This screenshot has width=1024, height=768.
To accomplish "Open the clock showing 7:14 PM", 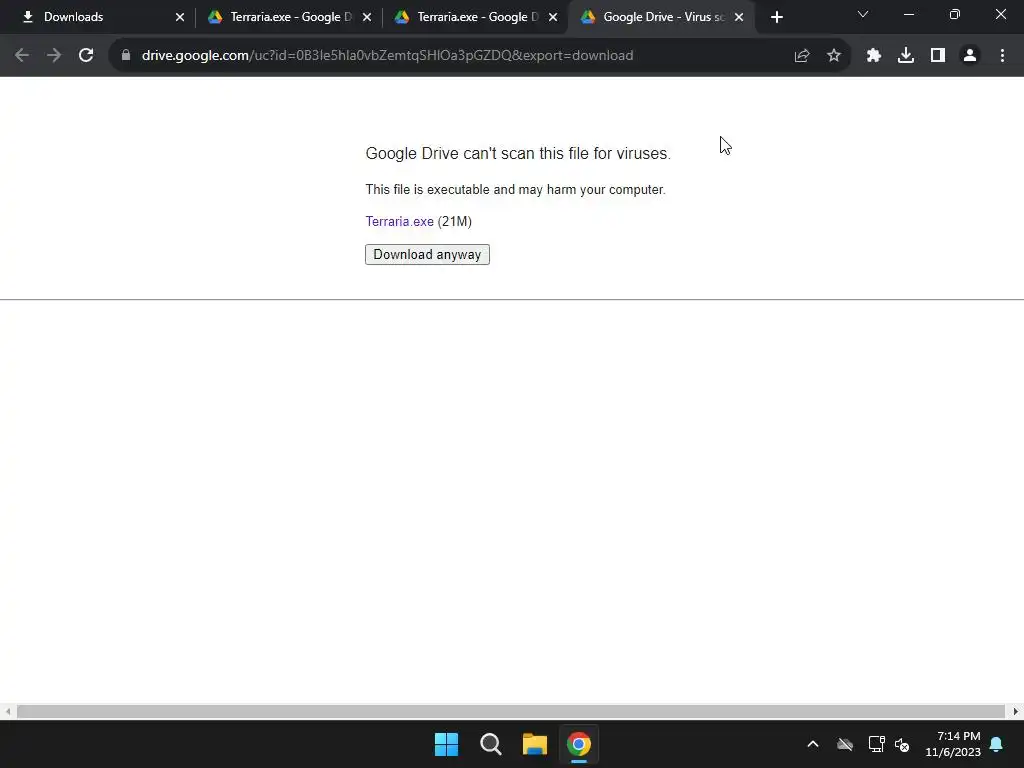I will tap(953, 744).
